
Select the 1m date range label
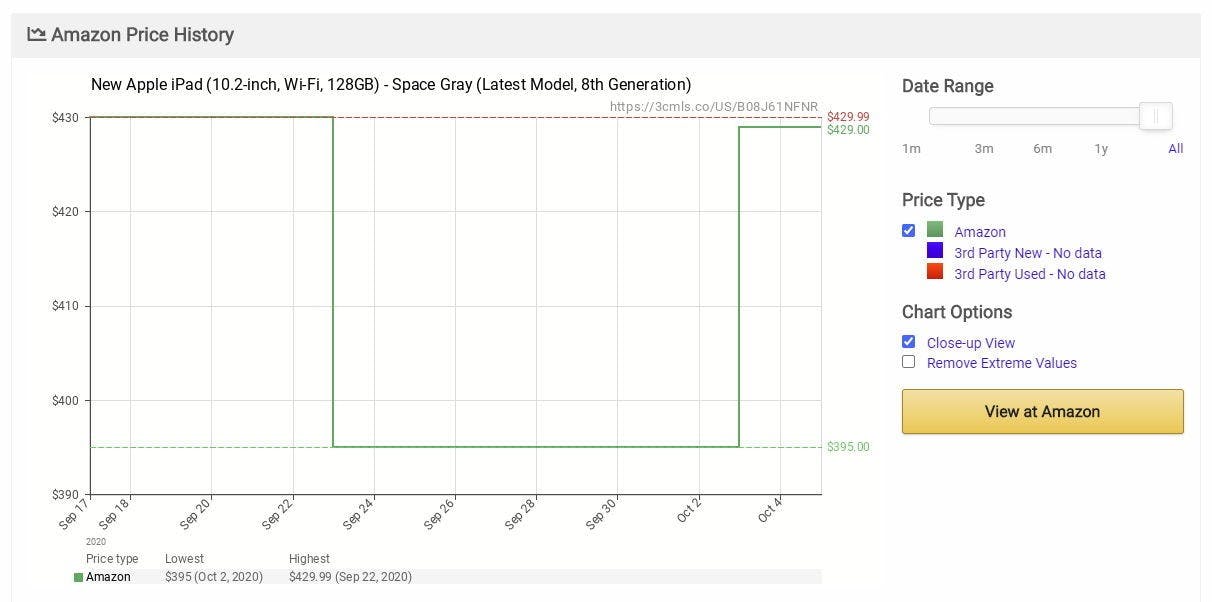click(x=911, y=149)
